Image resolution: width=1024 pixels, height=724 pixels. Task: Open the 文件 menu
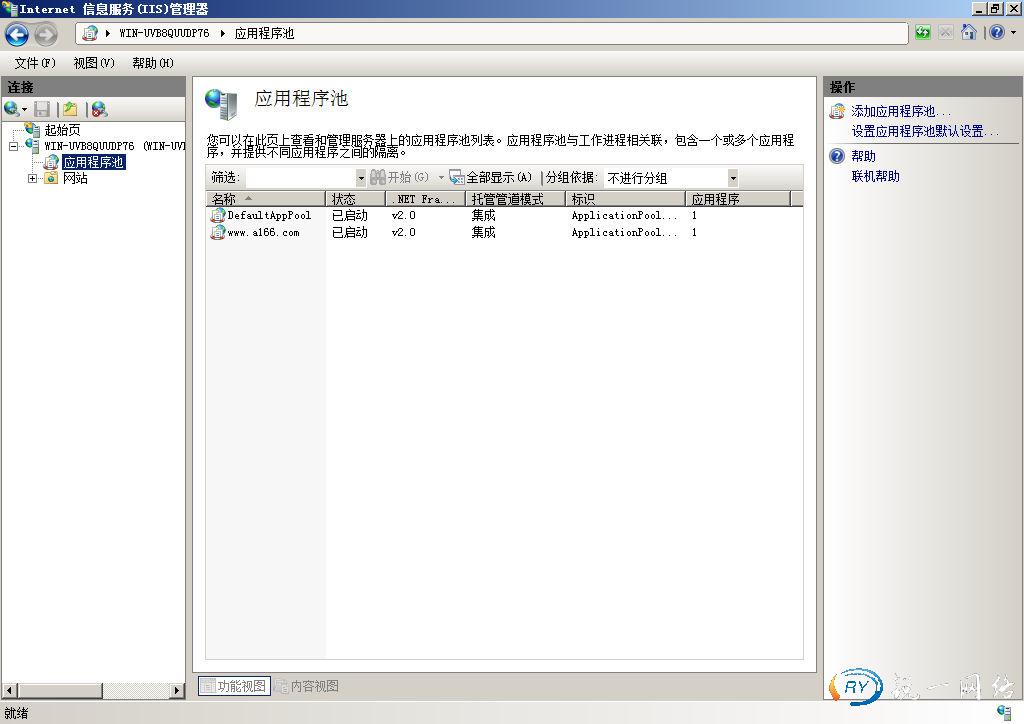(x=35, y=63)
